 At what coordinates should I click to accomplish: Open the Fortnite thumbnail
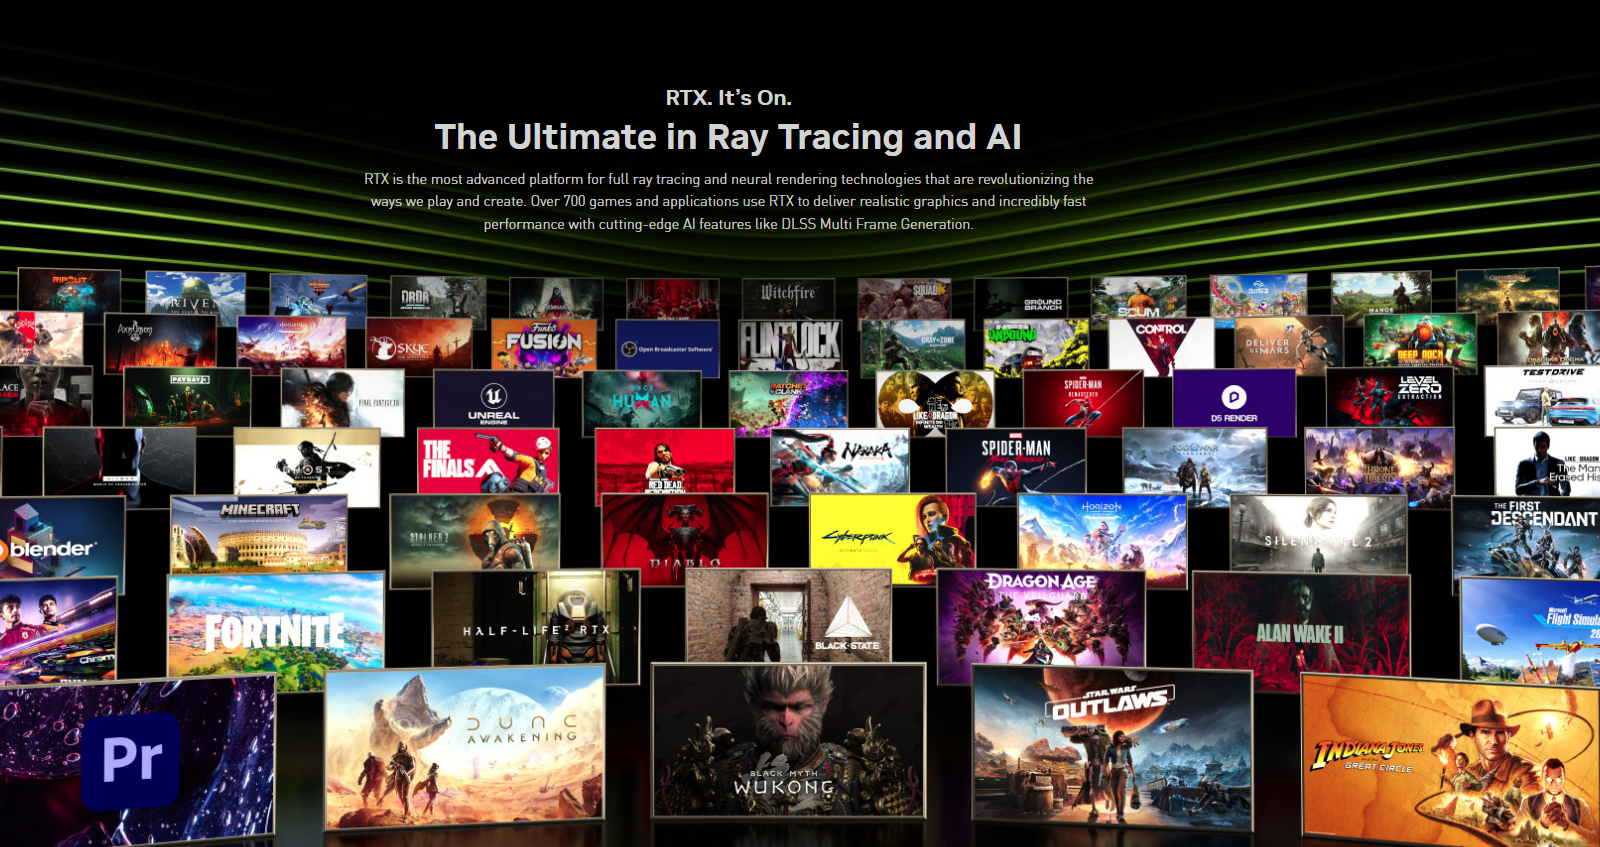[275, 630]
